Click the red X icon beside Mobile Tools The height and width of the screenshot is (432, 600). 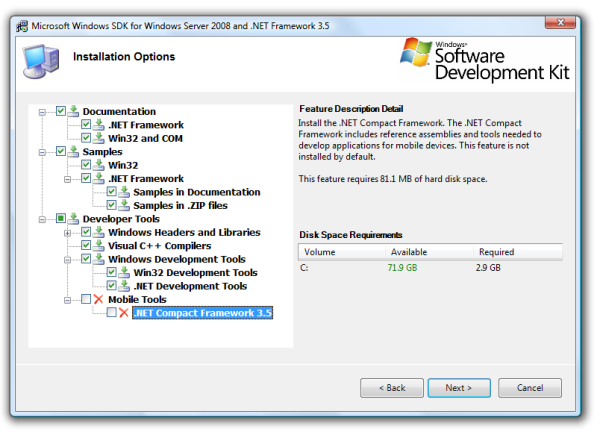point(99,299)
